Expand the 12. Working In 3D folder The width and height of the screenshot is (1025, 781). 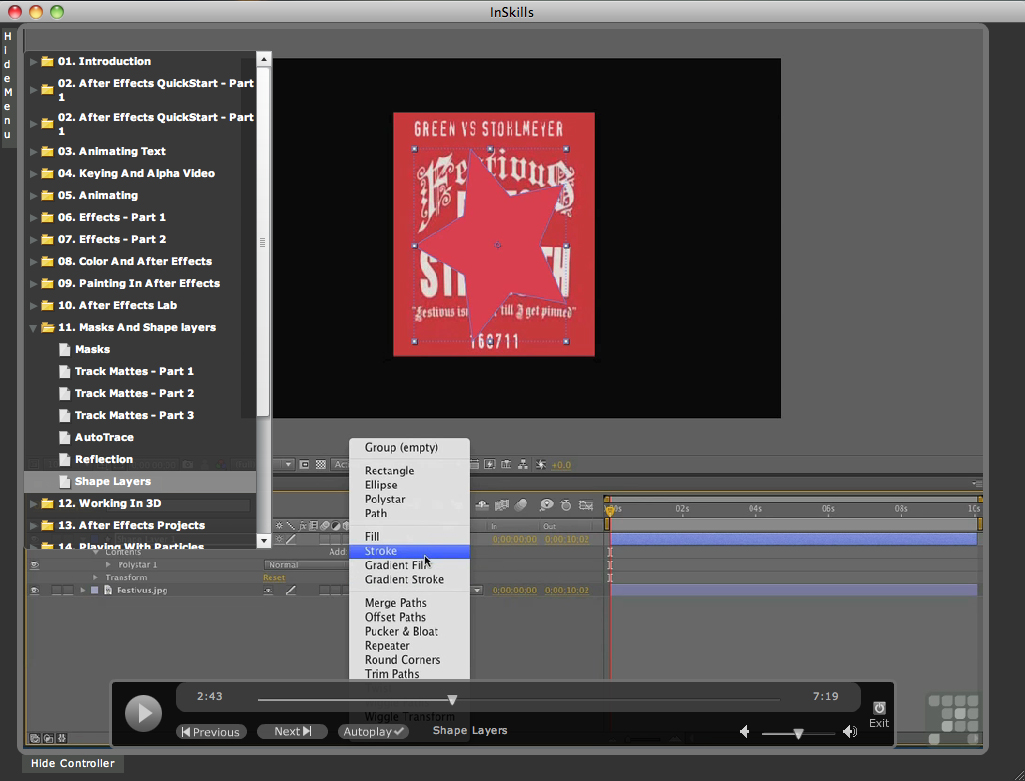pos(33,504)
